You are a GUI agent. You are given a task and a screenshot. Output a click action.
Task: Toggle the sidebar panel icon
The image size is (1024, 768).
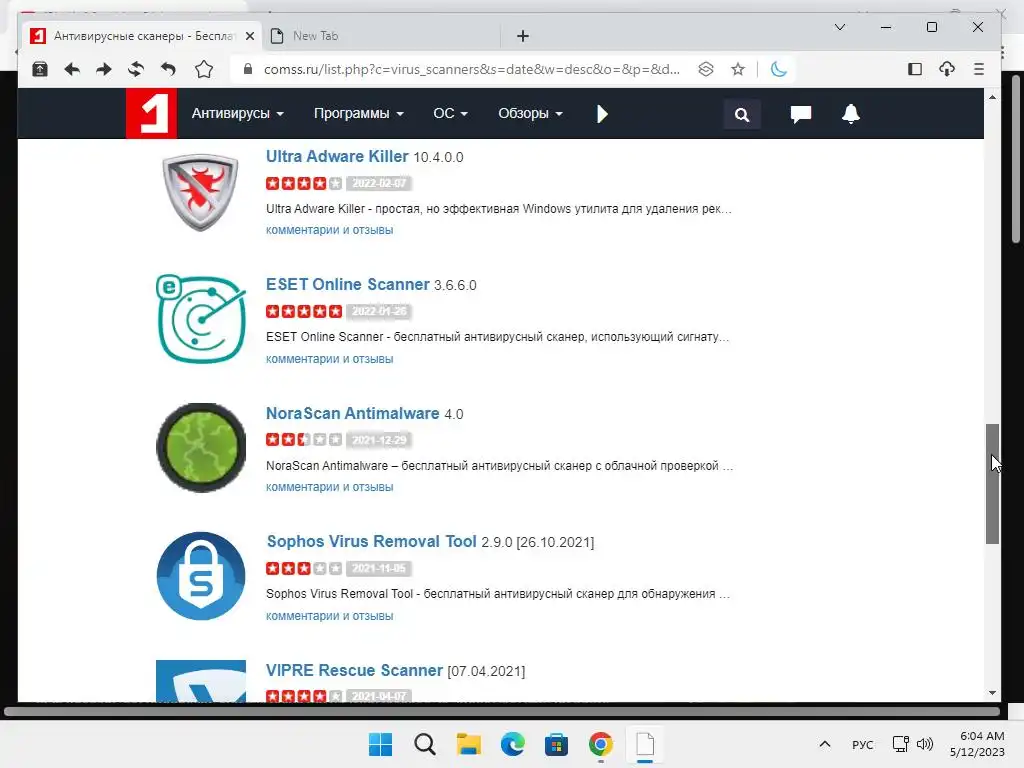(x=915, y=69)
